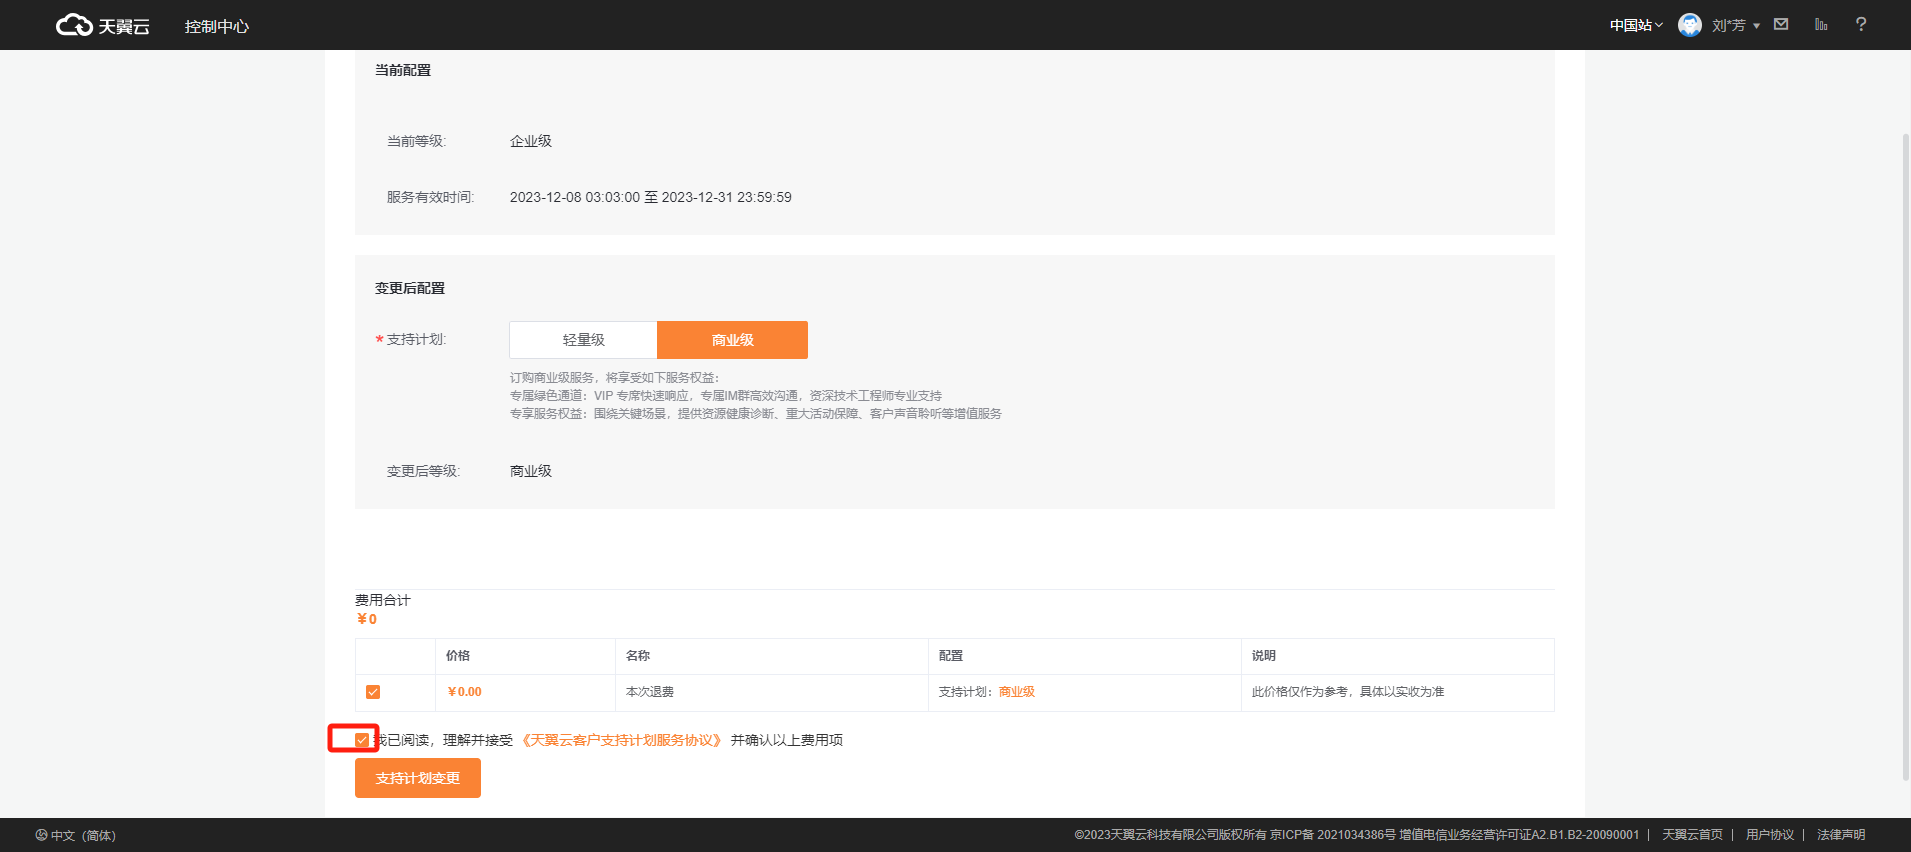
Task: Open the 天翼云首页 footer link
Action: 1692,835
